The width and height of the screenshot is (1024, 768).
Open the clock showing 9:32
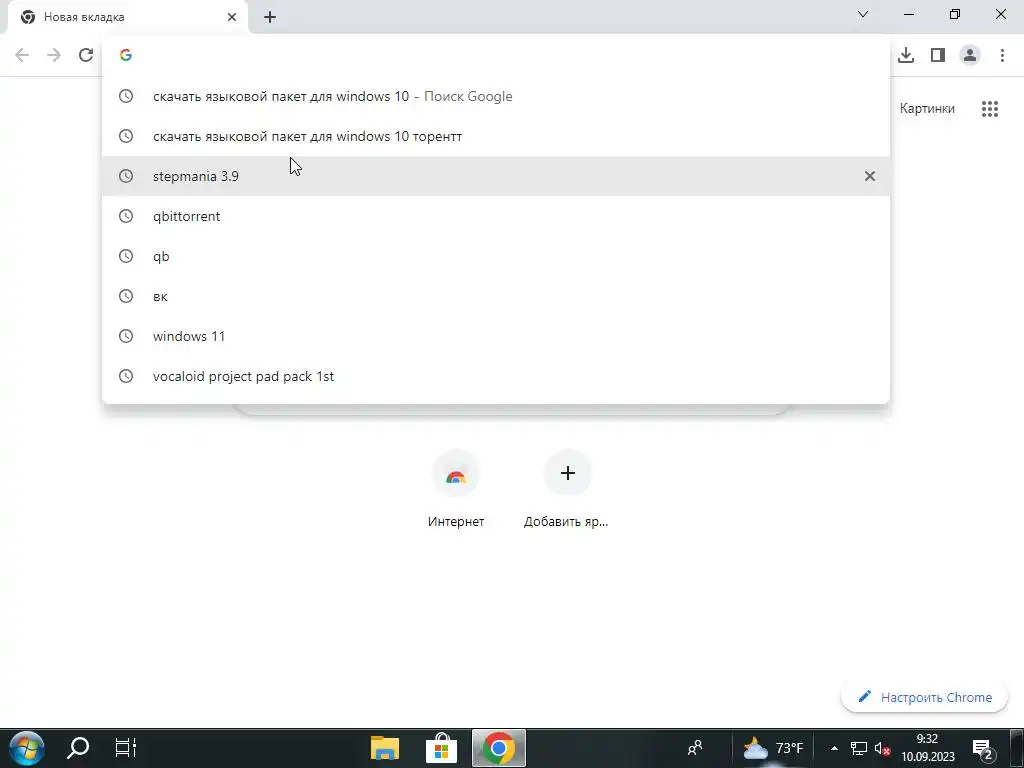click(x=927, y=748)
